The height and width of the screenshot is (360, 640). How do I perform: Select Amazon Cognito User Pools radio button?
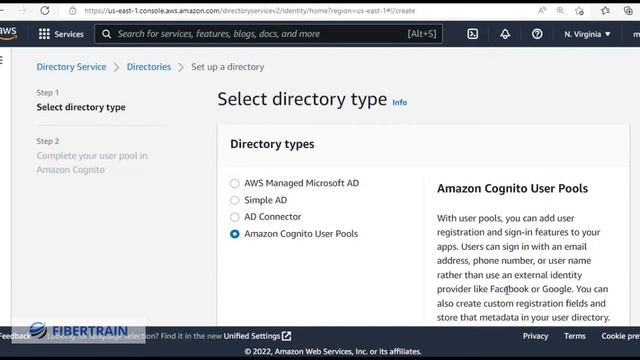click(235, 234)
